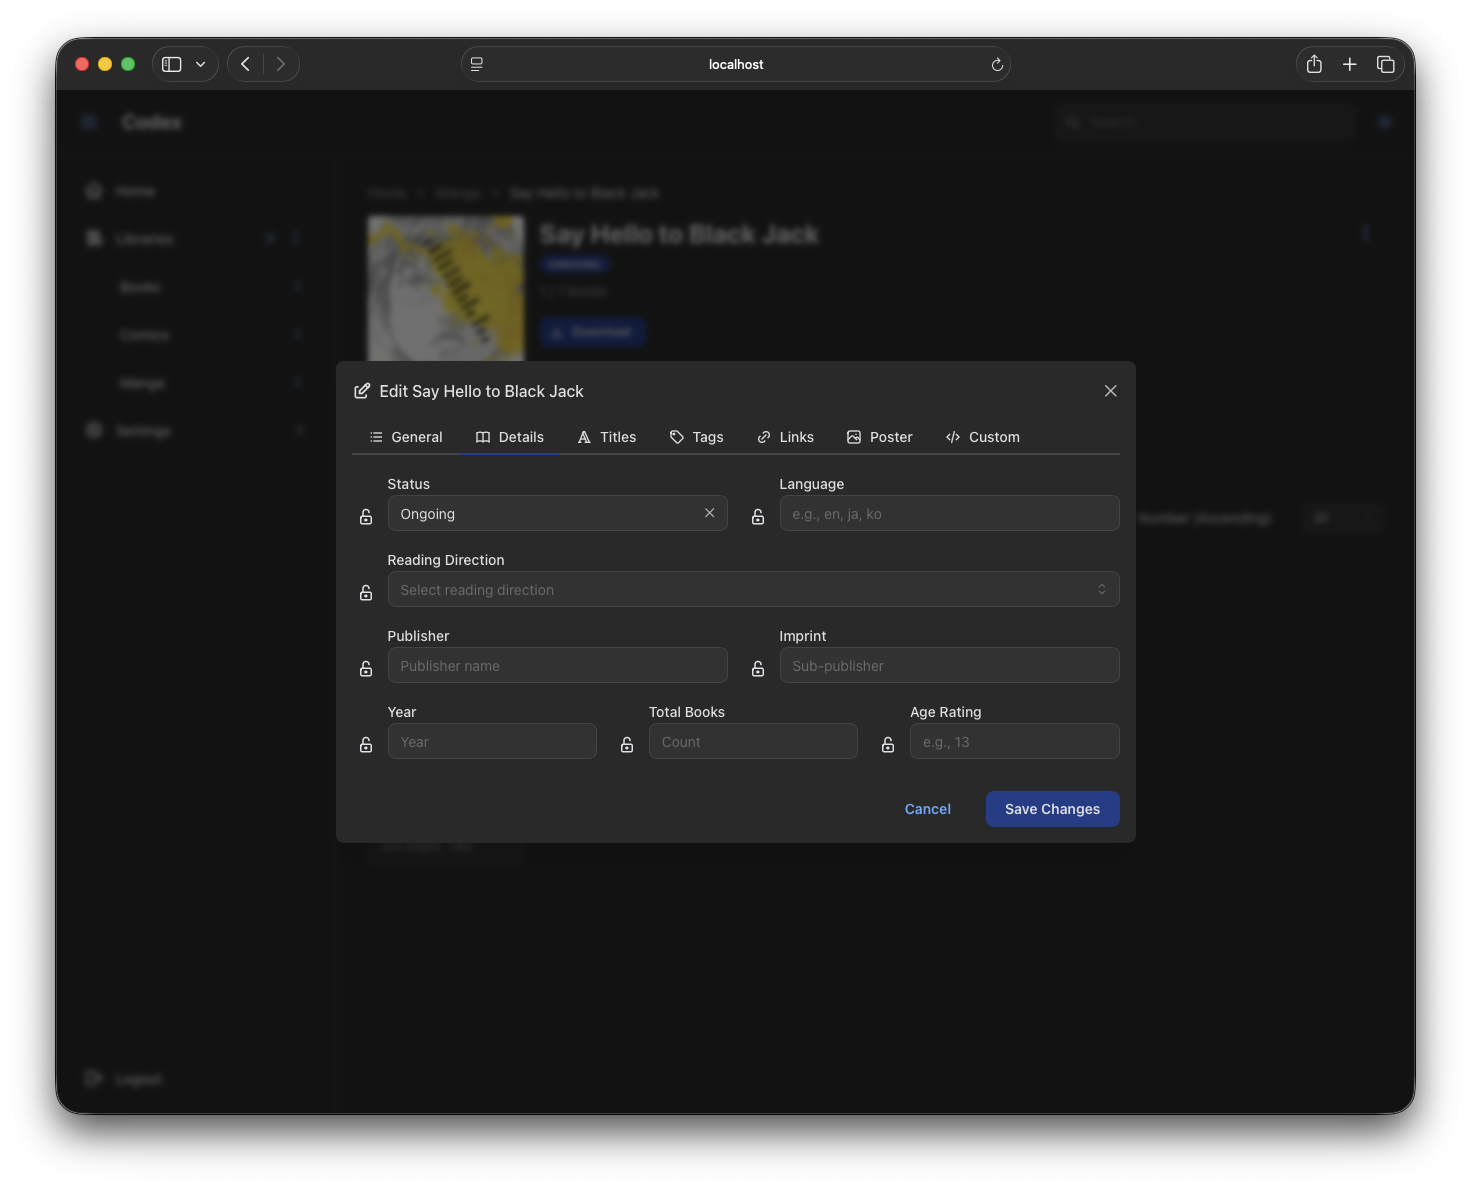Open the Share icon in the browser toolbar
Screen dimensions: 1471x1188
(1313, 63)
